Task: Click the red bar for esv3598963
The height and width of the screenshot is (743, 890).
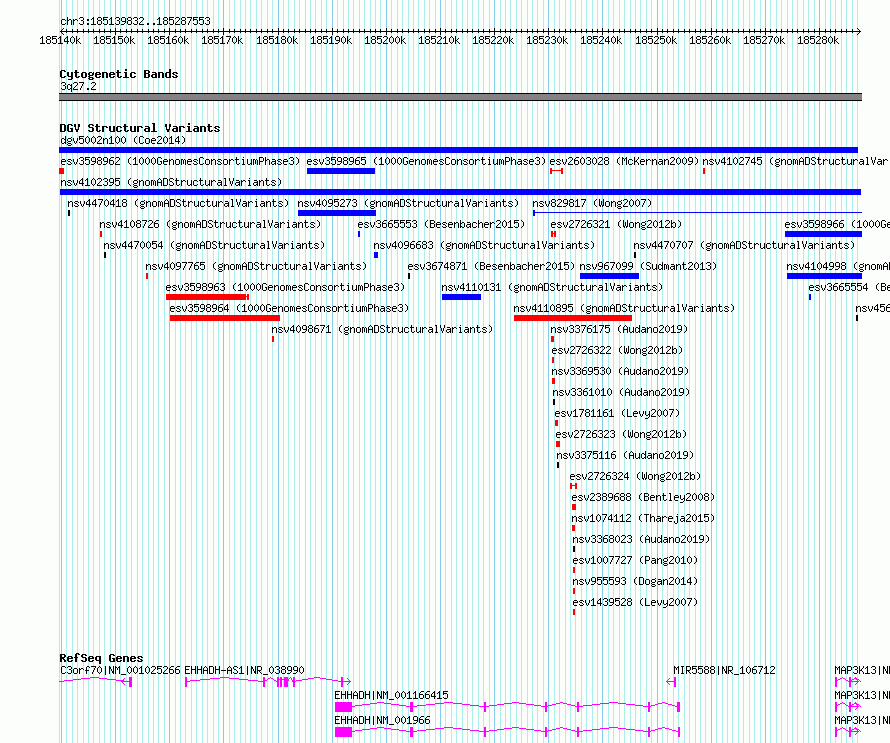Action: coord(207,297)
